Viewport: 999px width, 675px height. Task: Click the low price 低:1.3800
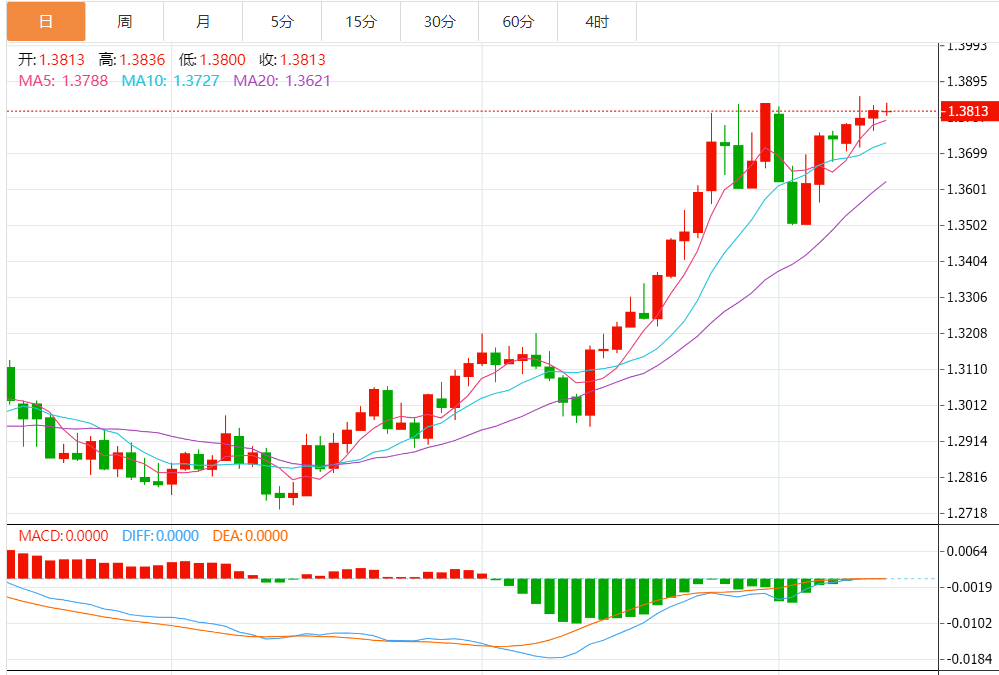pos(212,60)
